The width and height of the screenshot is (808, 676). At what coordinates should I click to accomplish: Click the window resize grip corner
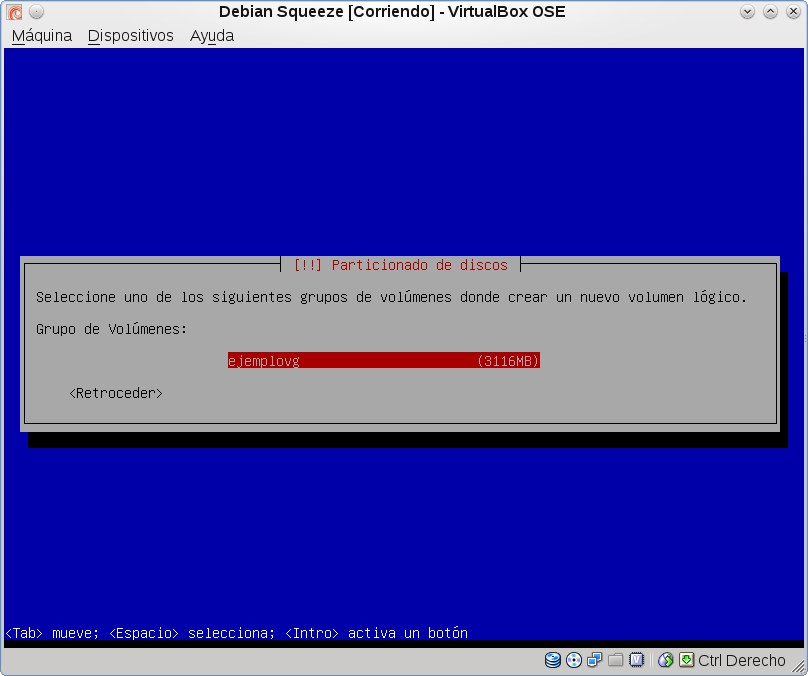point(798,667)
